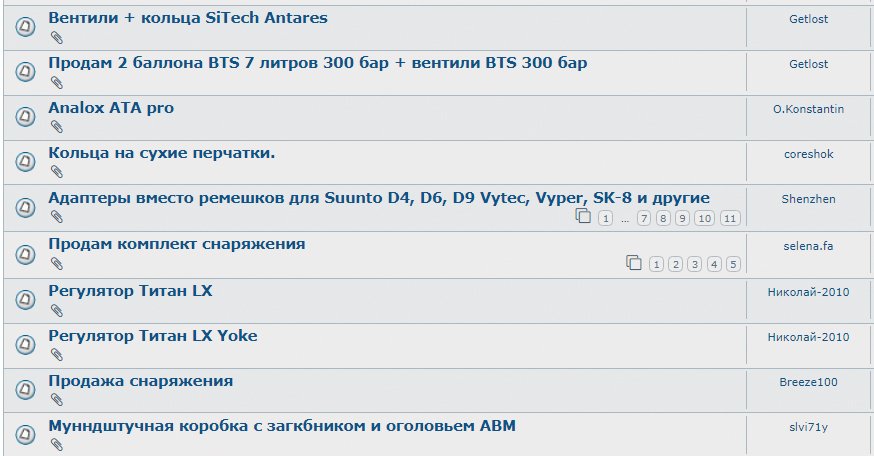Go to page 7 of the Suunto adapters topic
The width and height of the screenshot is (874, 456).
pyautogui.click(x=644, y=219)
